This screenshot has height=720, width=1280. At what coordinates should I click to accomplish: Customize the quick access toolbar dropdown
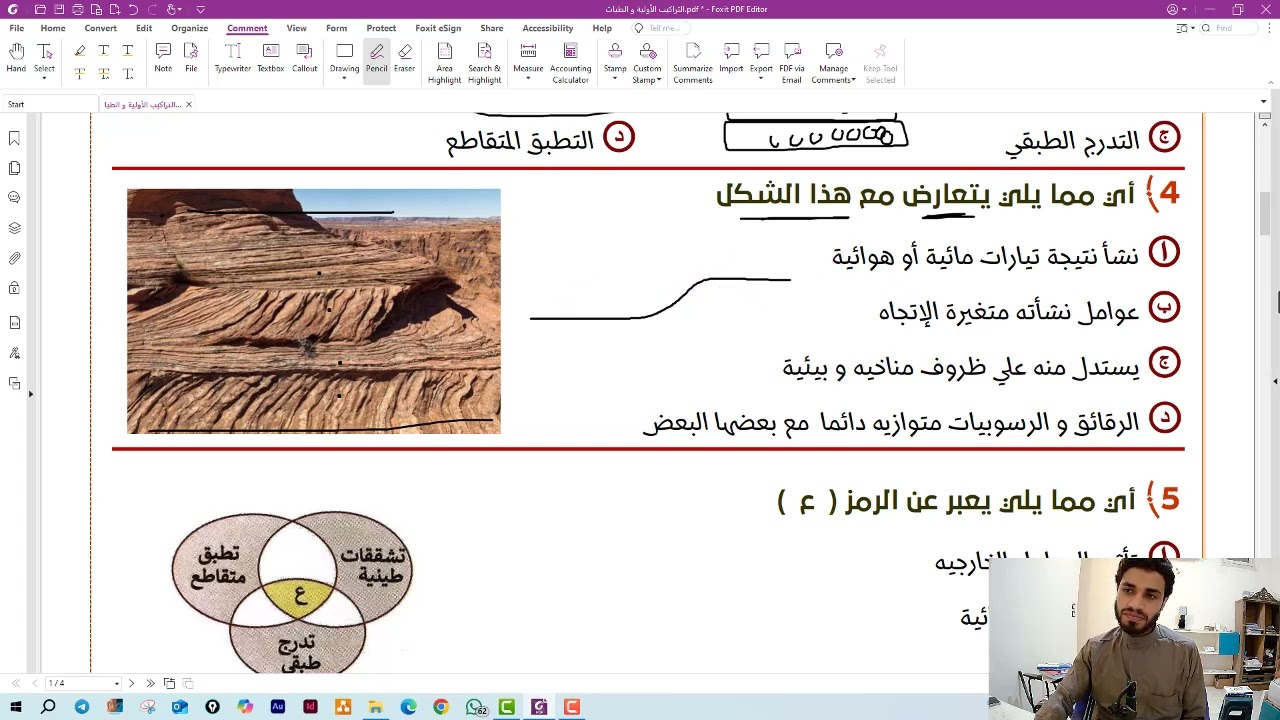point(200,9)
